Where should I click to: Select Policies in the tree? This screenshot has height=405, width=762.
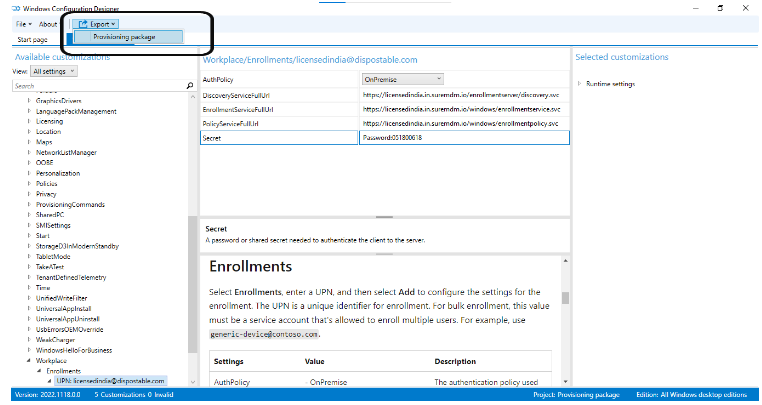46,184
